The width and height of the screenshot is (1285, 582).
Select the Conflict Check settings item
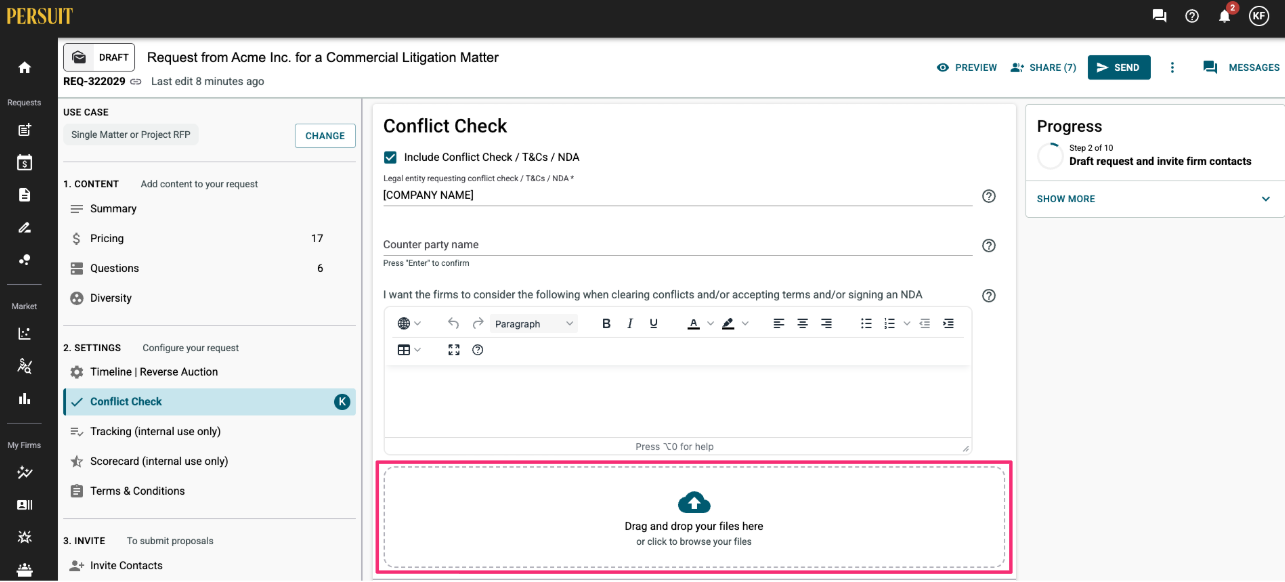tap(209, 402)
